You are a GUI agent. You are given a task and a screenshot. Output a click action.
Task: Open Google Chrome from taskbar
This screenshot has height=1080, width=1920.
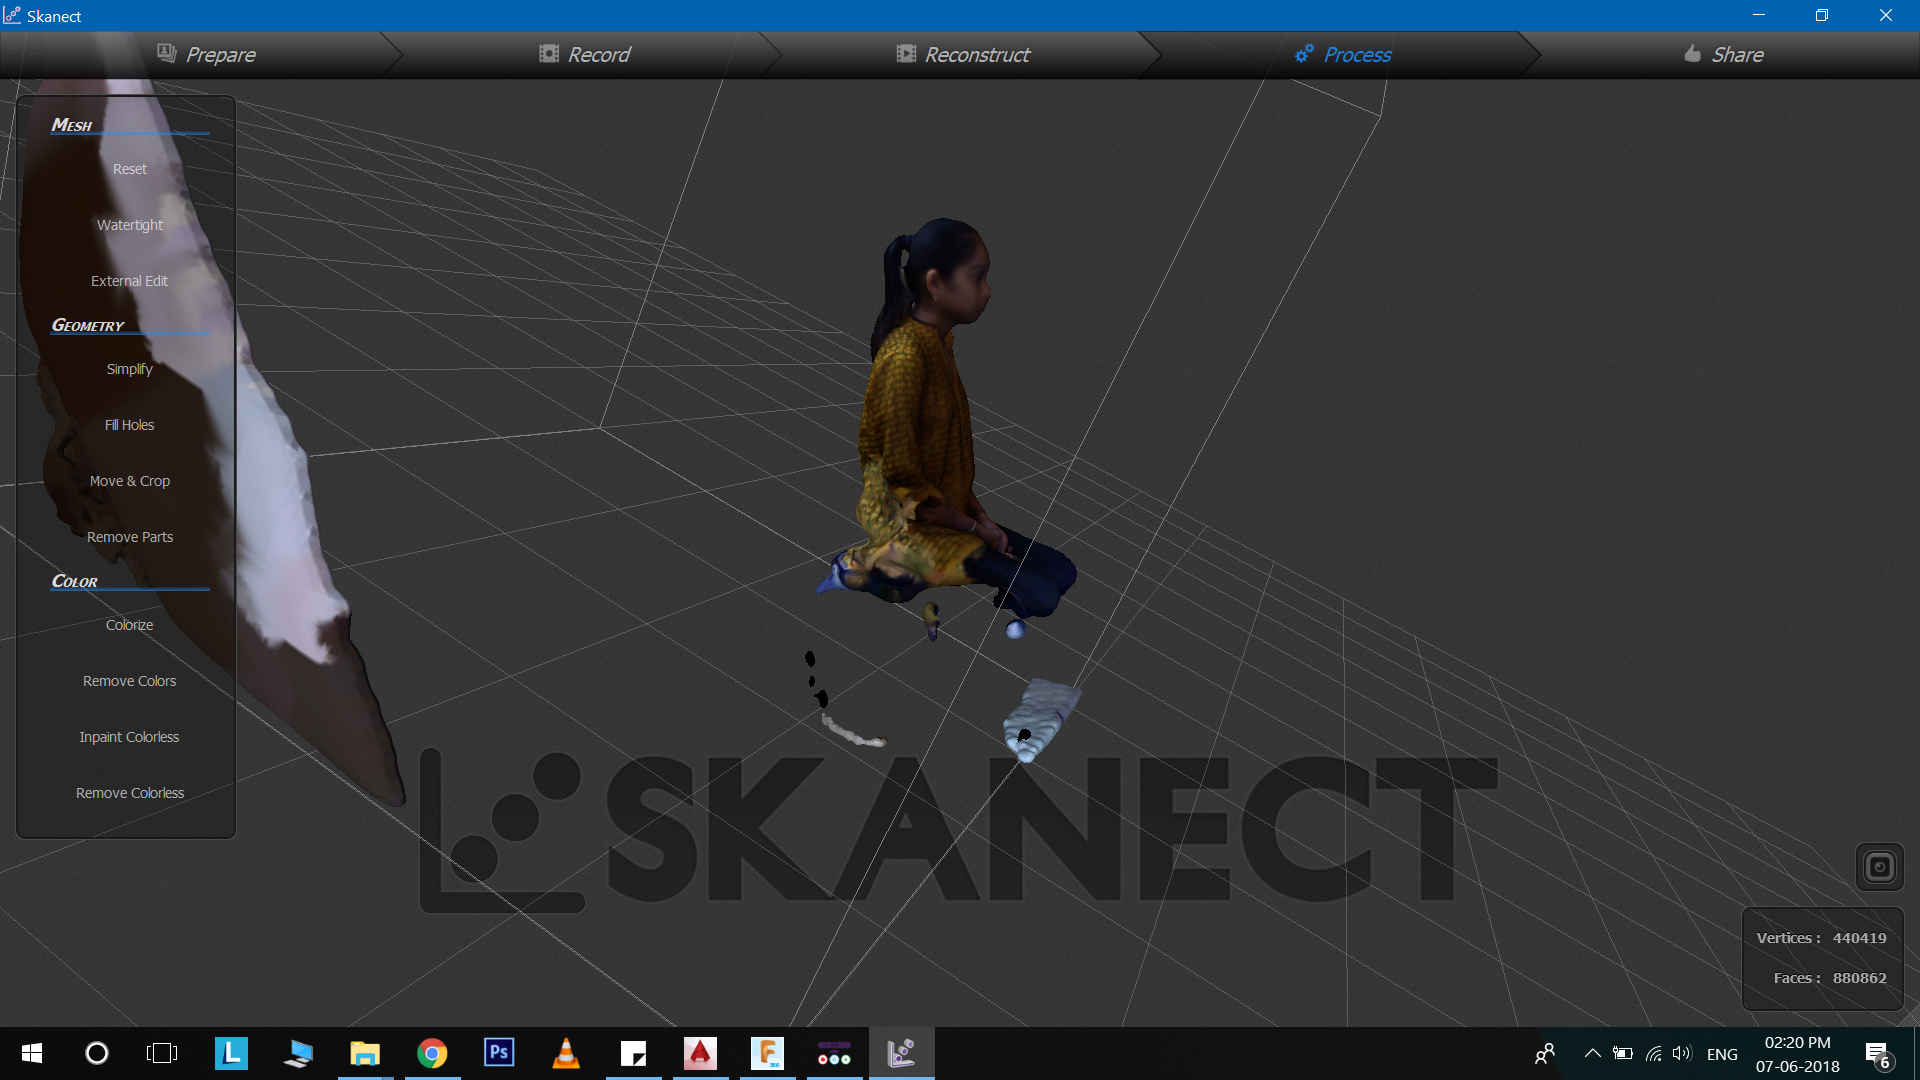click(x=432, y=1053)
